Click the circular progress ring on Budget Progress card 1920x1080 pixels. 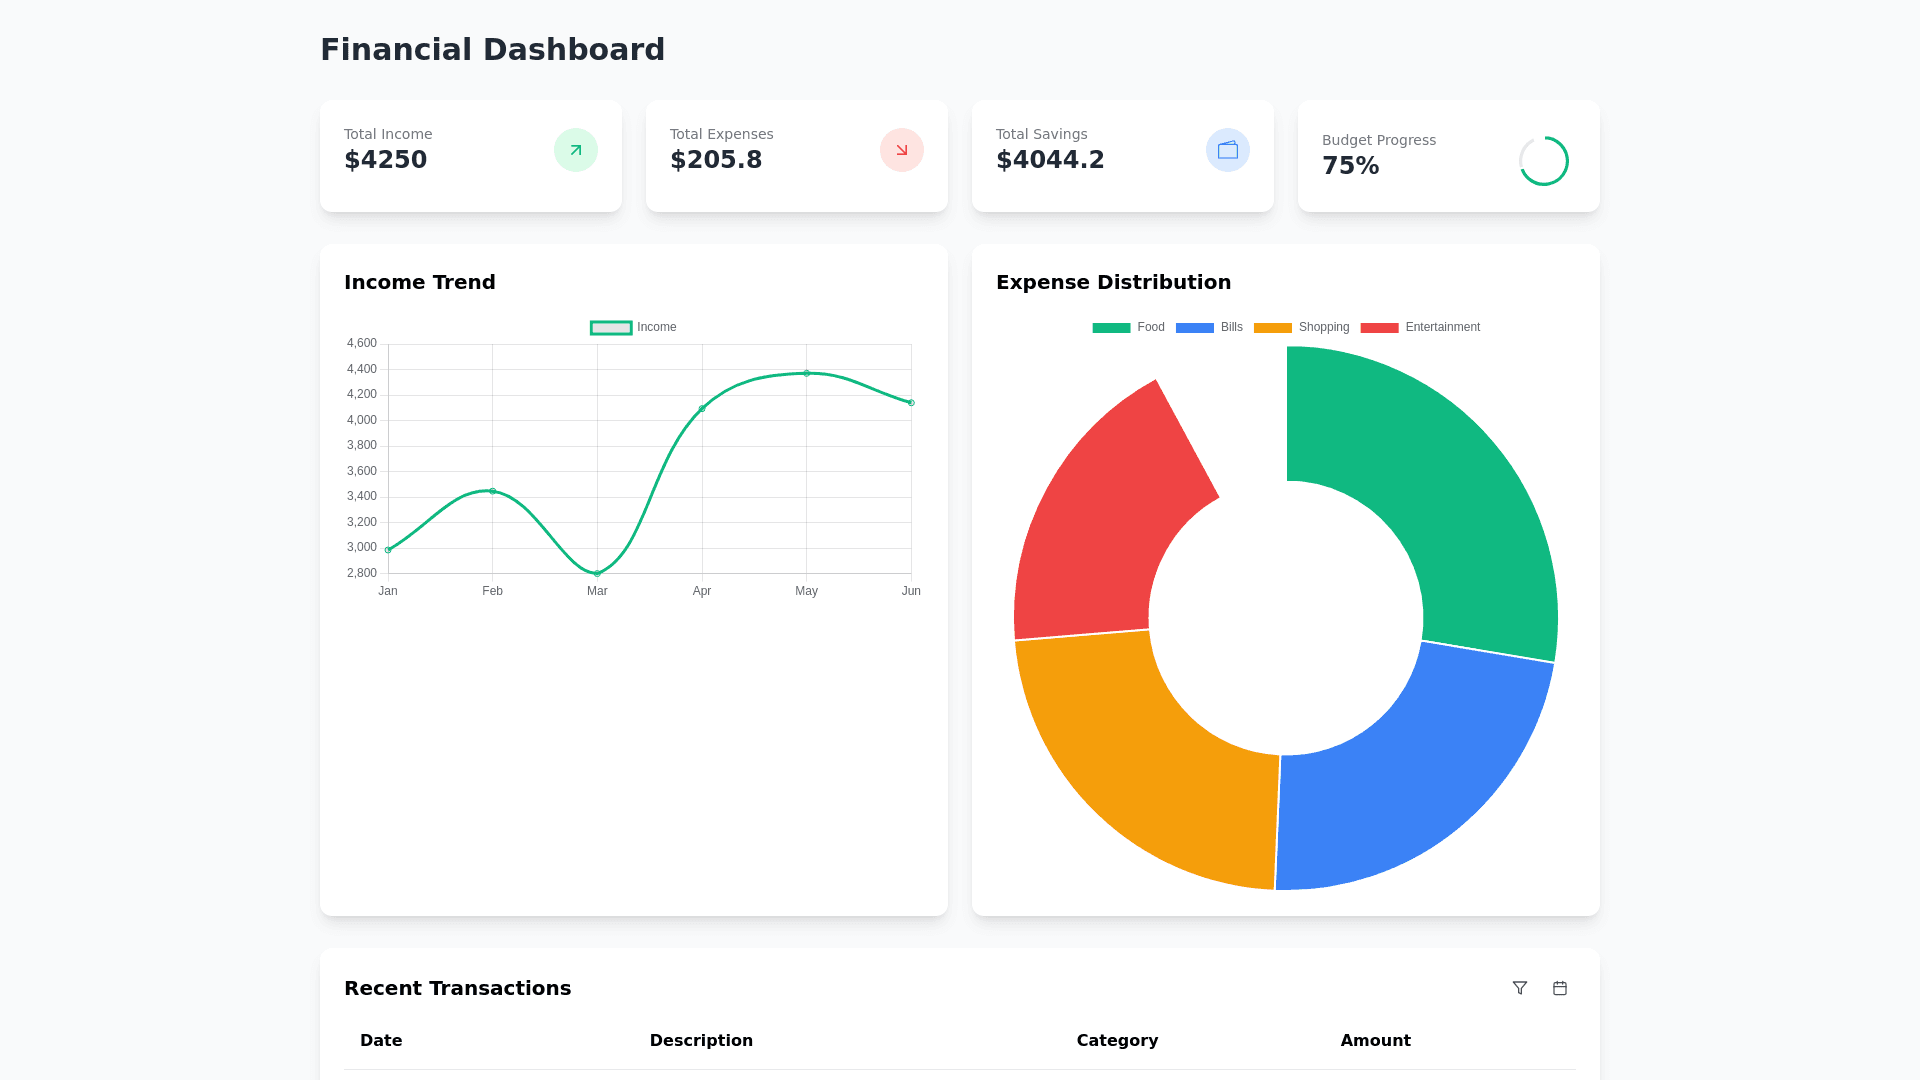click(1543, 160)
